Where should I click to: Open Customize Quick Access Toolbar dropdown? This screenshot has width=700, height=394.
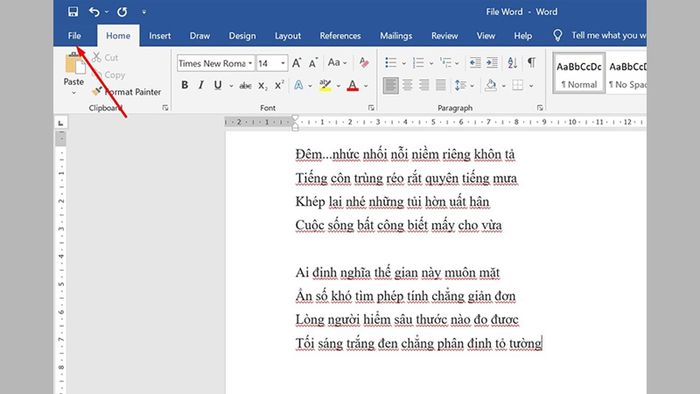[x=144, y=12]
